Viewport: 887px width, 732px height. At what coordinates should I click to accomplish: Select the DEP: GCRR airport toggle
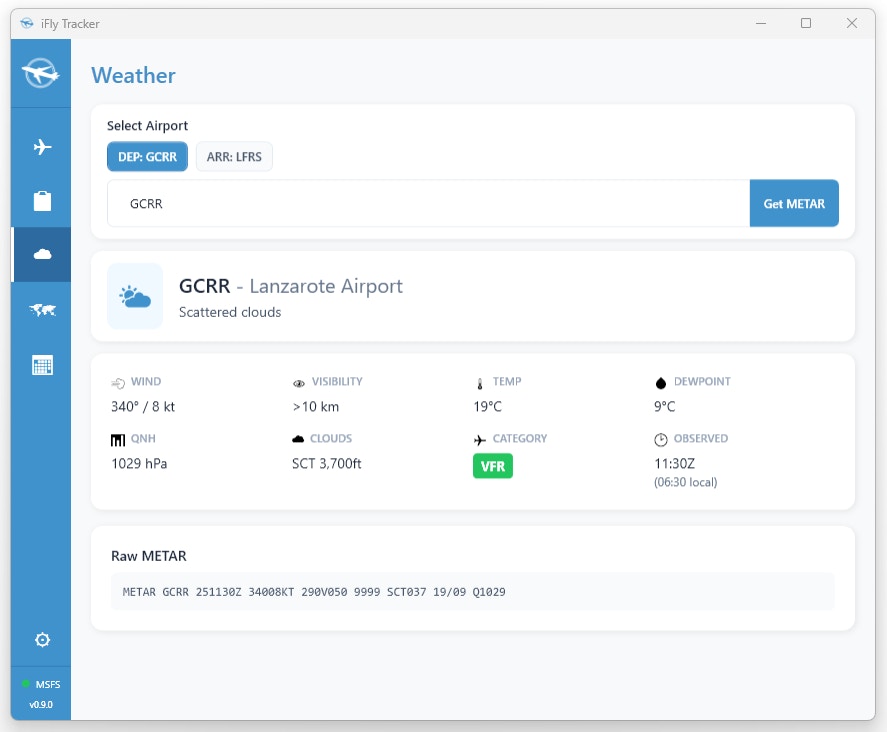pyautogui.click(x=147, y=157)
